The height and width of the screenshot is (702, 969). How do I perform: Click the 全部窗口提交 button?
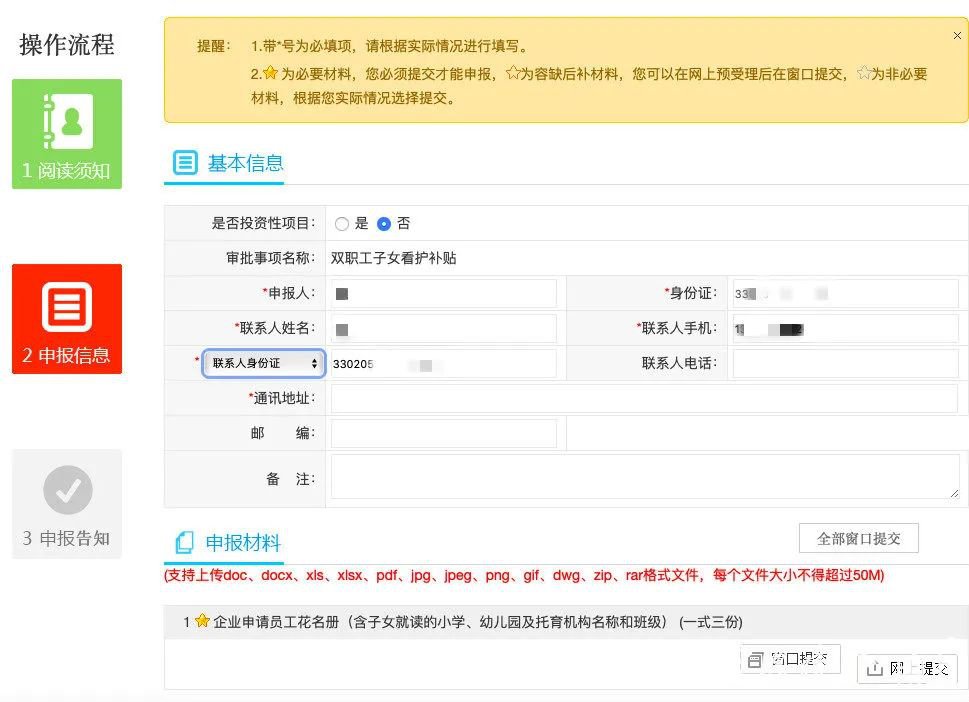point(858,538)
